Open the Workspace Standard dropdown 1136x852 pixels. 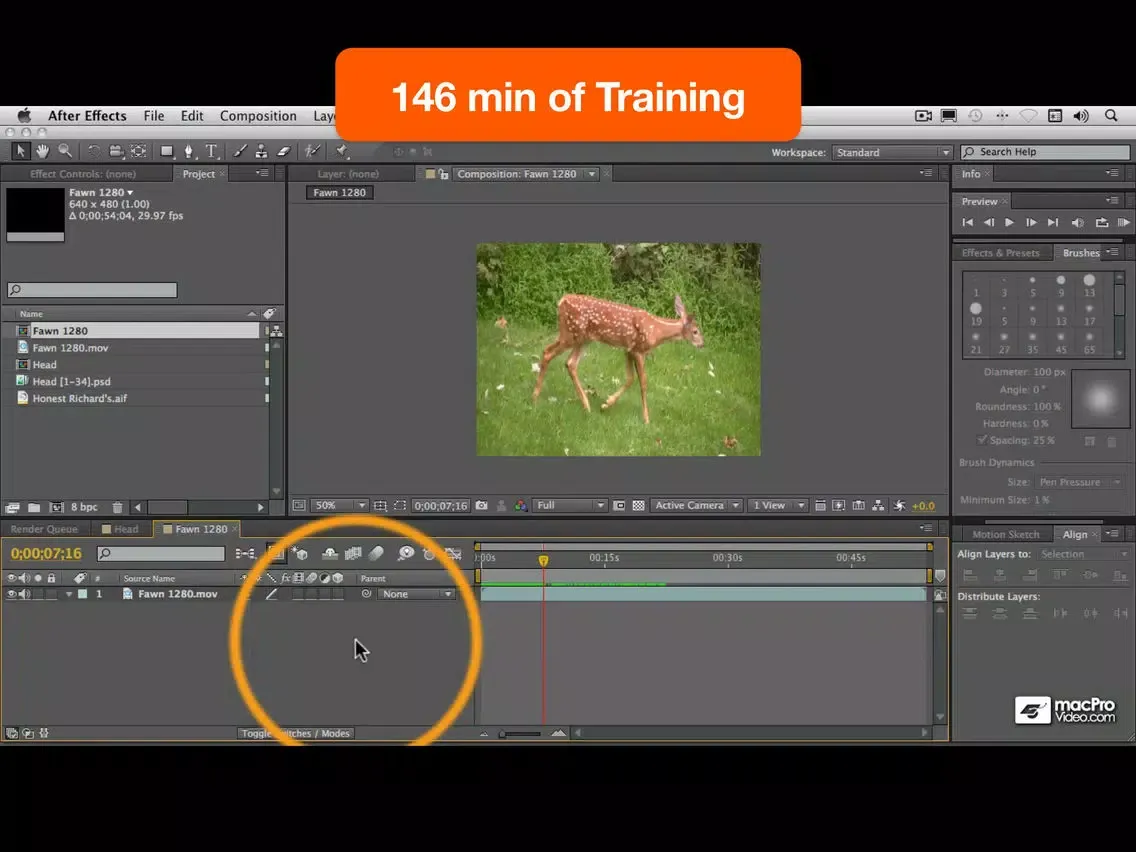click(x=892, y=152)
